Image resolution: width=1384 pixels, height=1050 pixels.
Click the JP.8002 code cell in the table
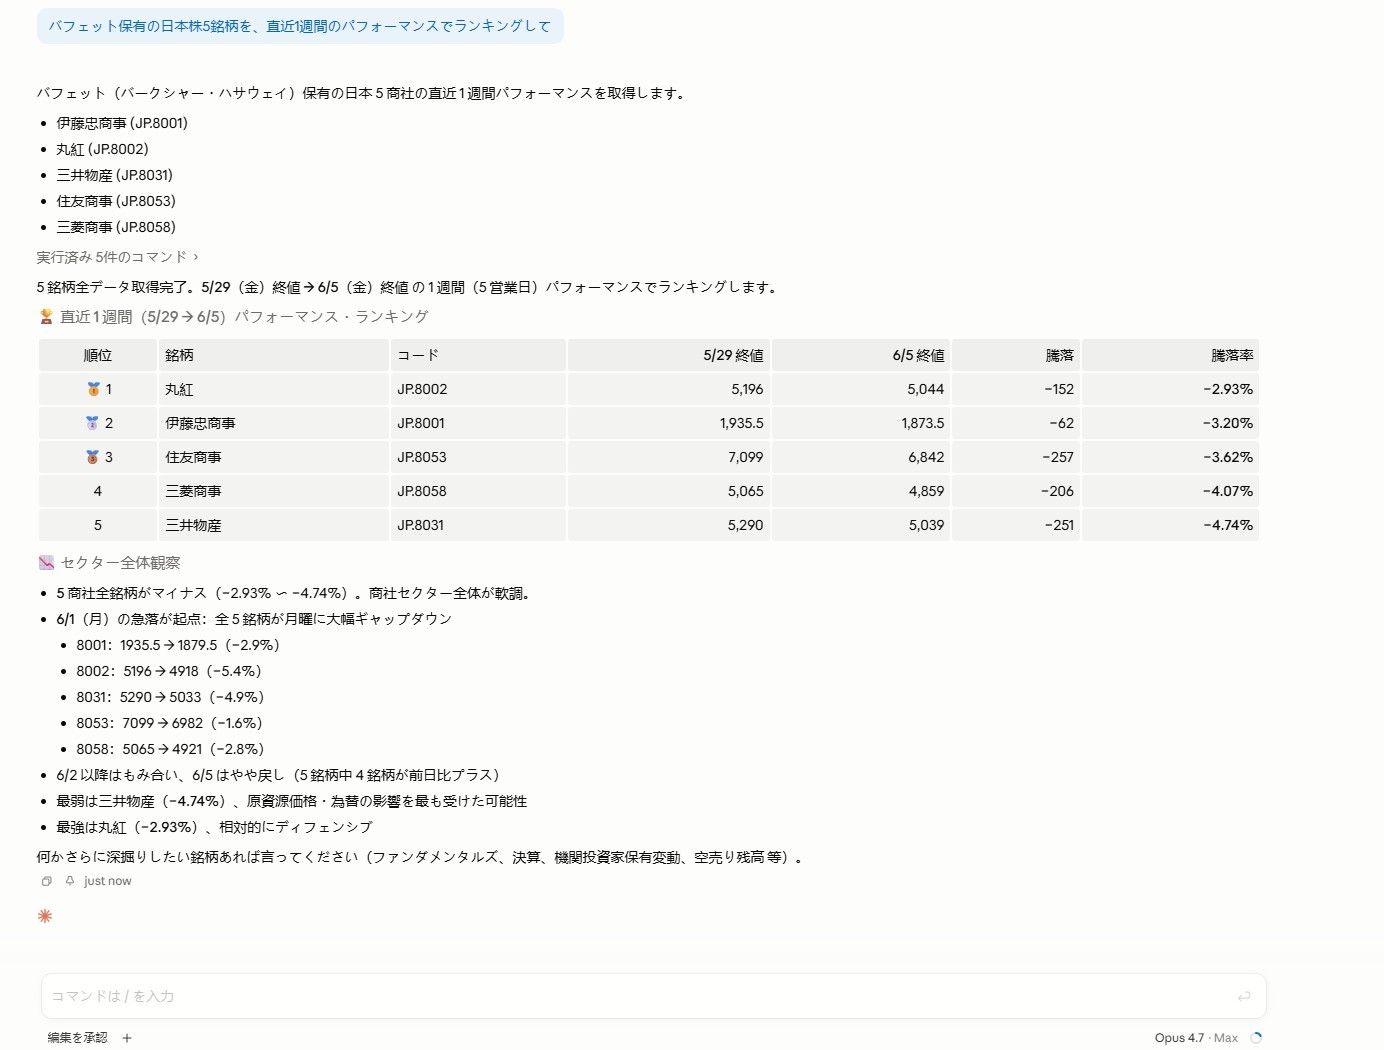click(x=478, y=389)
